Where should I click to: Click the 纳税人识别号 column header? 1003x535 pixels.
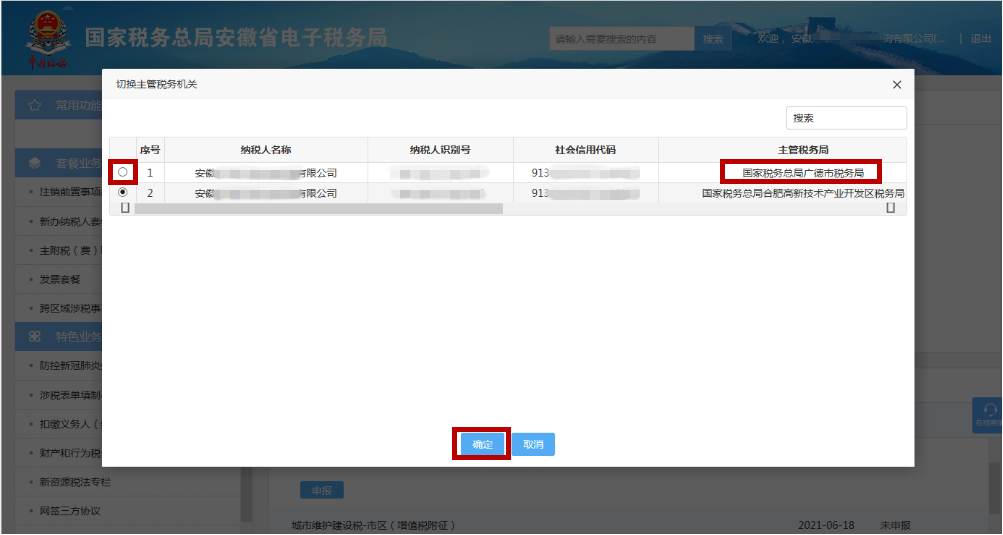[x=440, y=150]
